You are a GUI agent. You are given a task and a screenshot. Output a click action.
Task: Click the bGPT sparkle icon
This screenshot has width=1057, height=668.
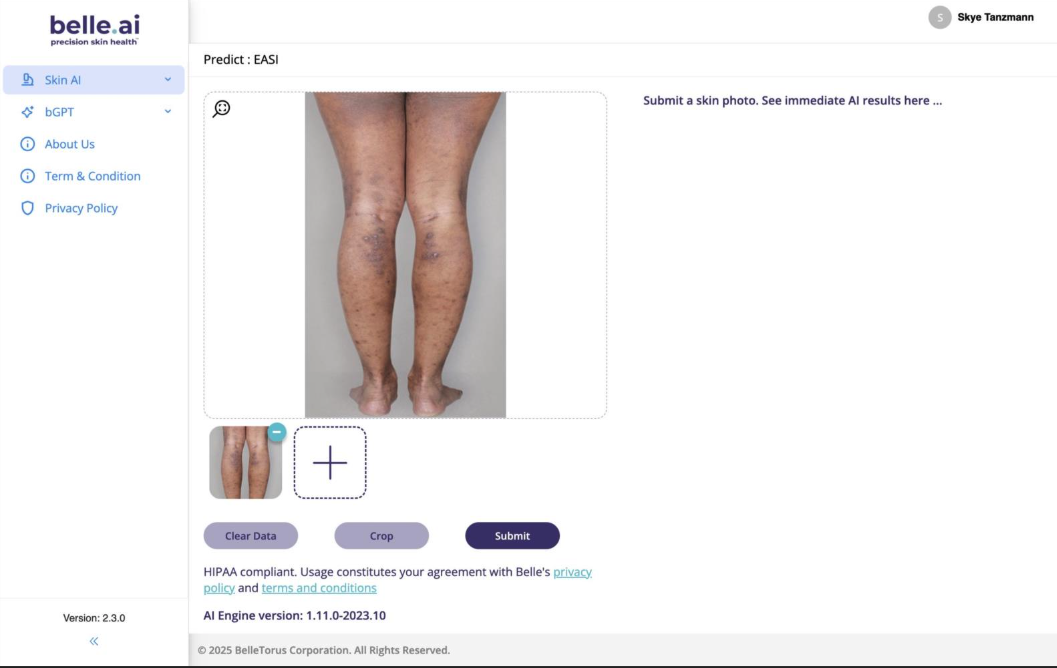coord(28,112)
